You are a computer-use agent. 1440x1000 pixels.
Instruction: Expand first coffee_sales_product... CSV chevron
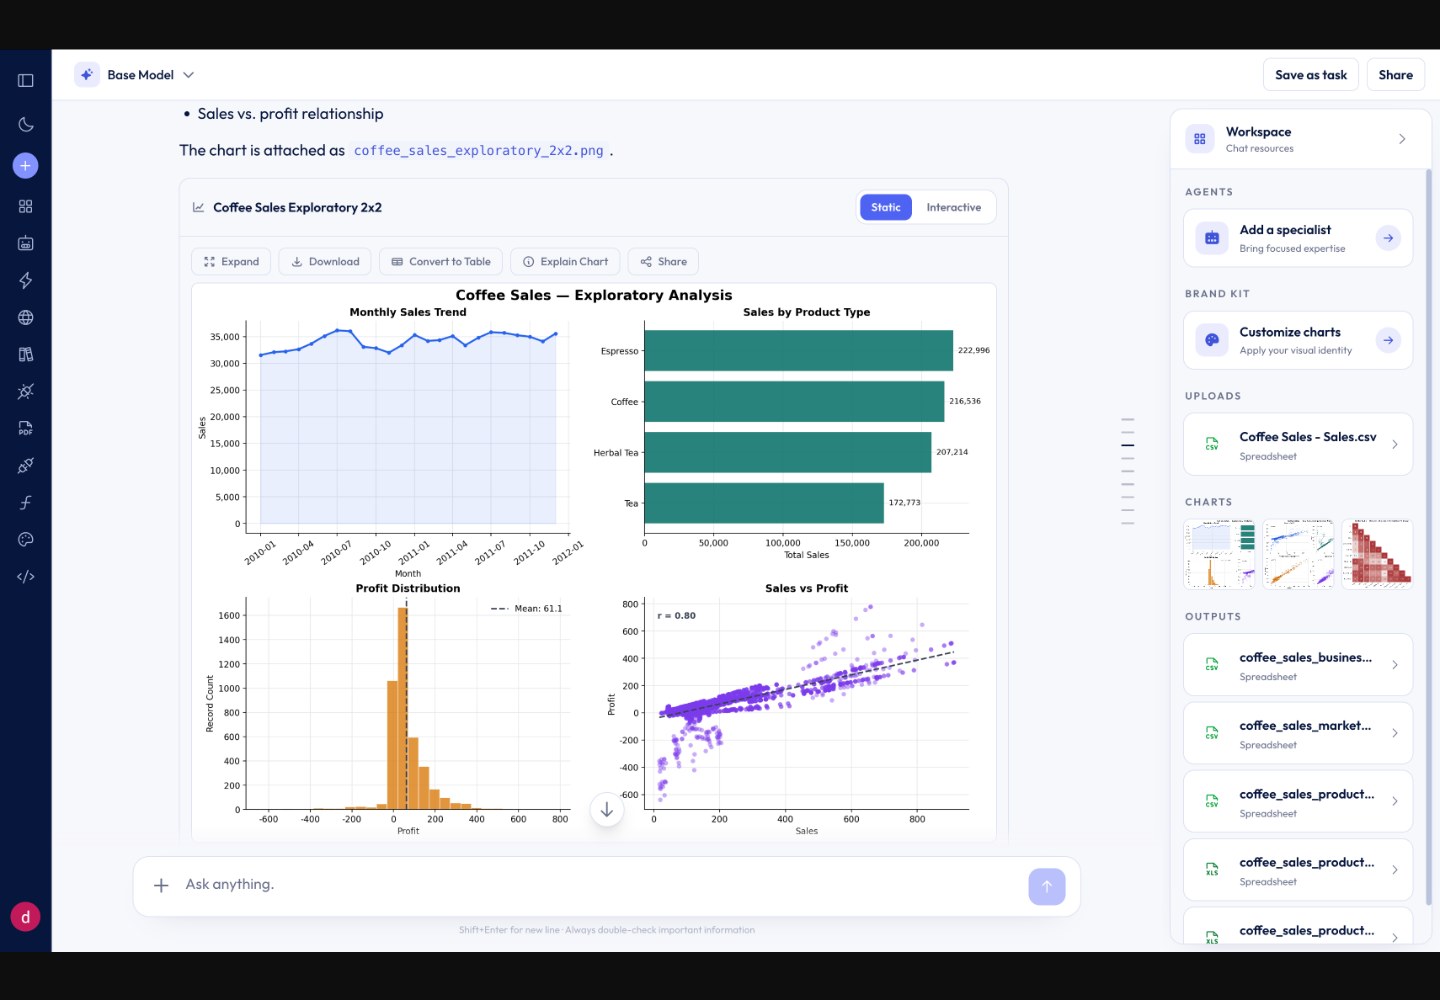pos(1395,801)
